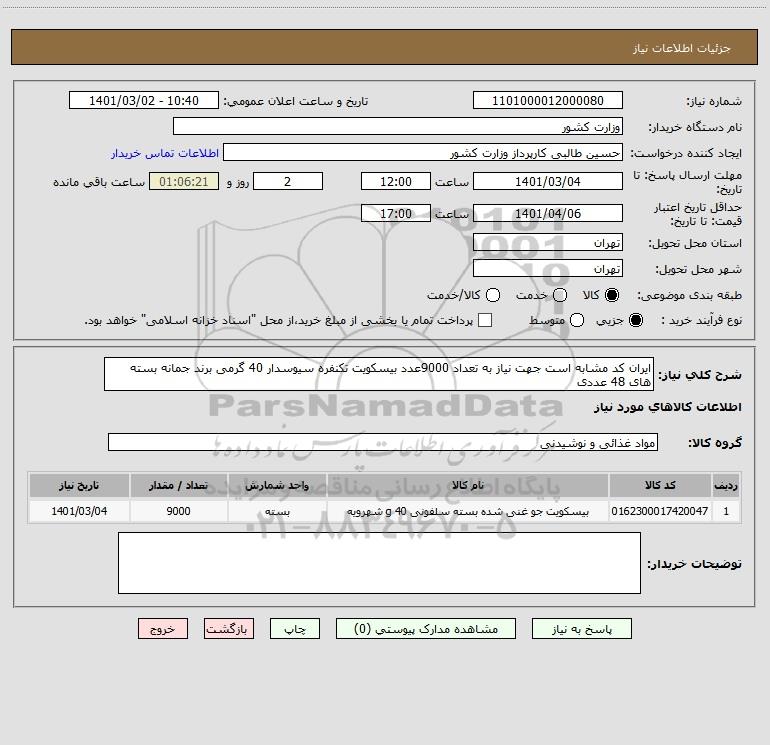The height and width of the screenshot is (745, 770).
Task: Click the need number field 1101000012000080
Action: (x=548, y=100)
